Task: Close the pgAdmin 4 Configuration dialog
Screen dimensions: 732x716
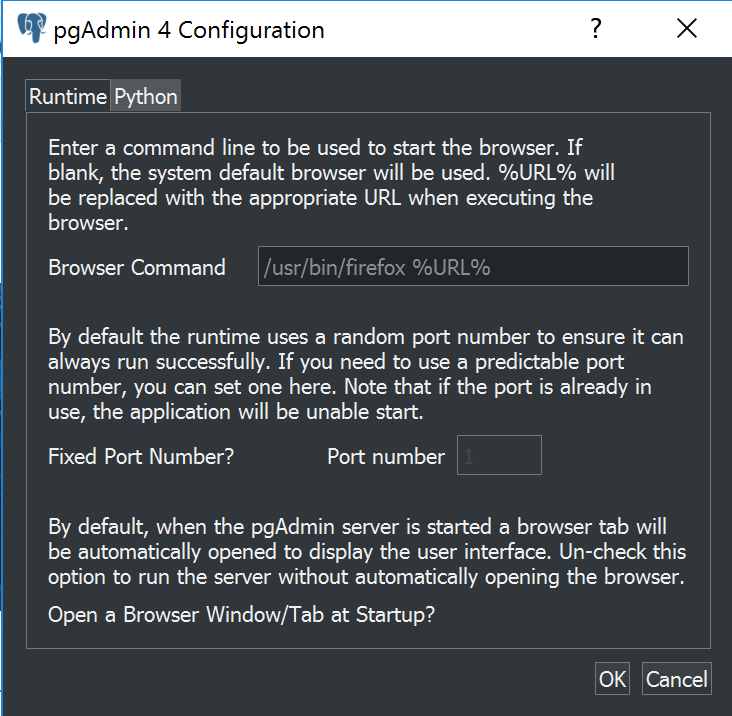Action: (x=686, y=29)
